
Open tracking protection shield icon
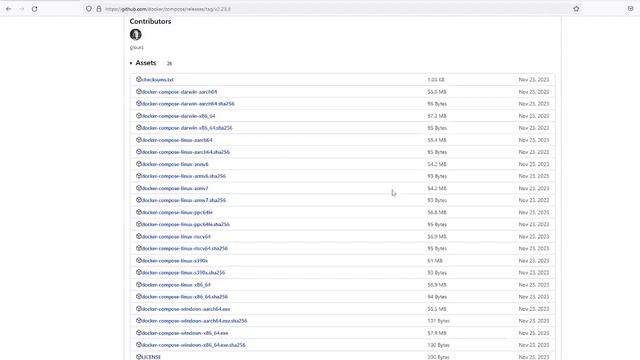(89, 9)
